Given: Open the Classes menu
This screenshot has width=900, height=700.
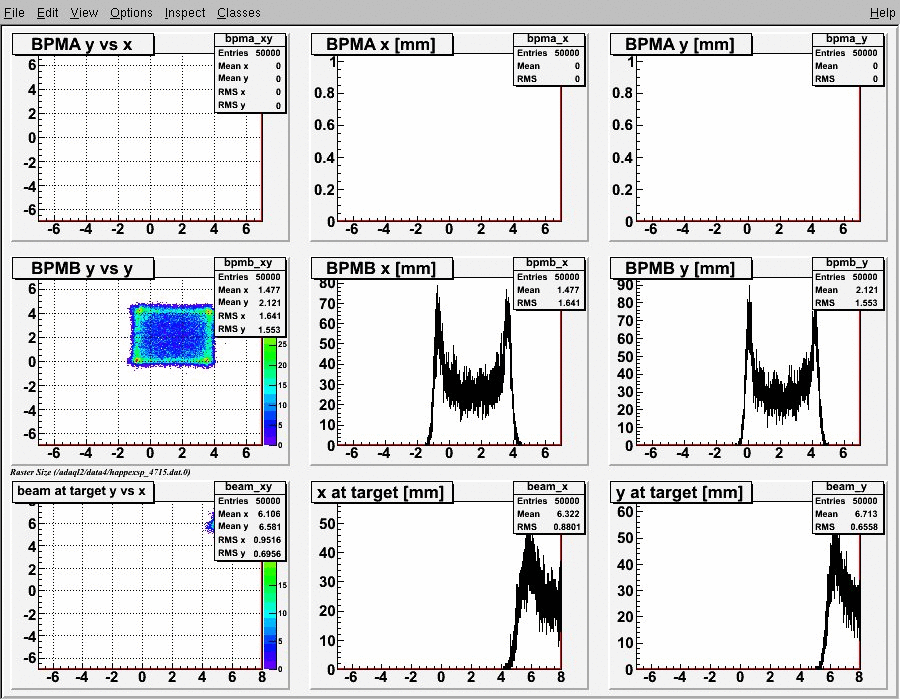Looking at the screenshot, I should (239, 13).
